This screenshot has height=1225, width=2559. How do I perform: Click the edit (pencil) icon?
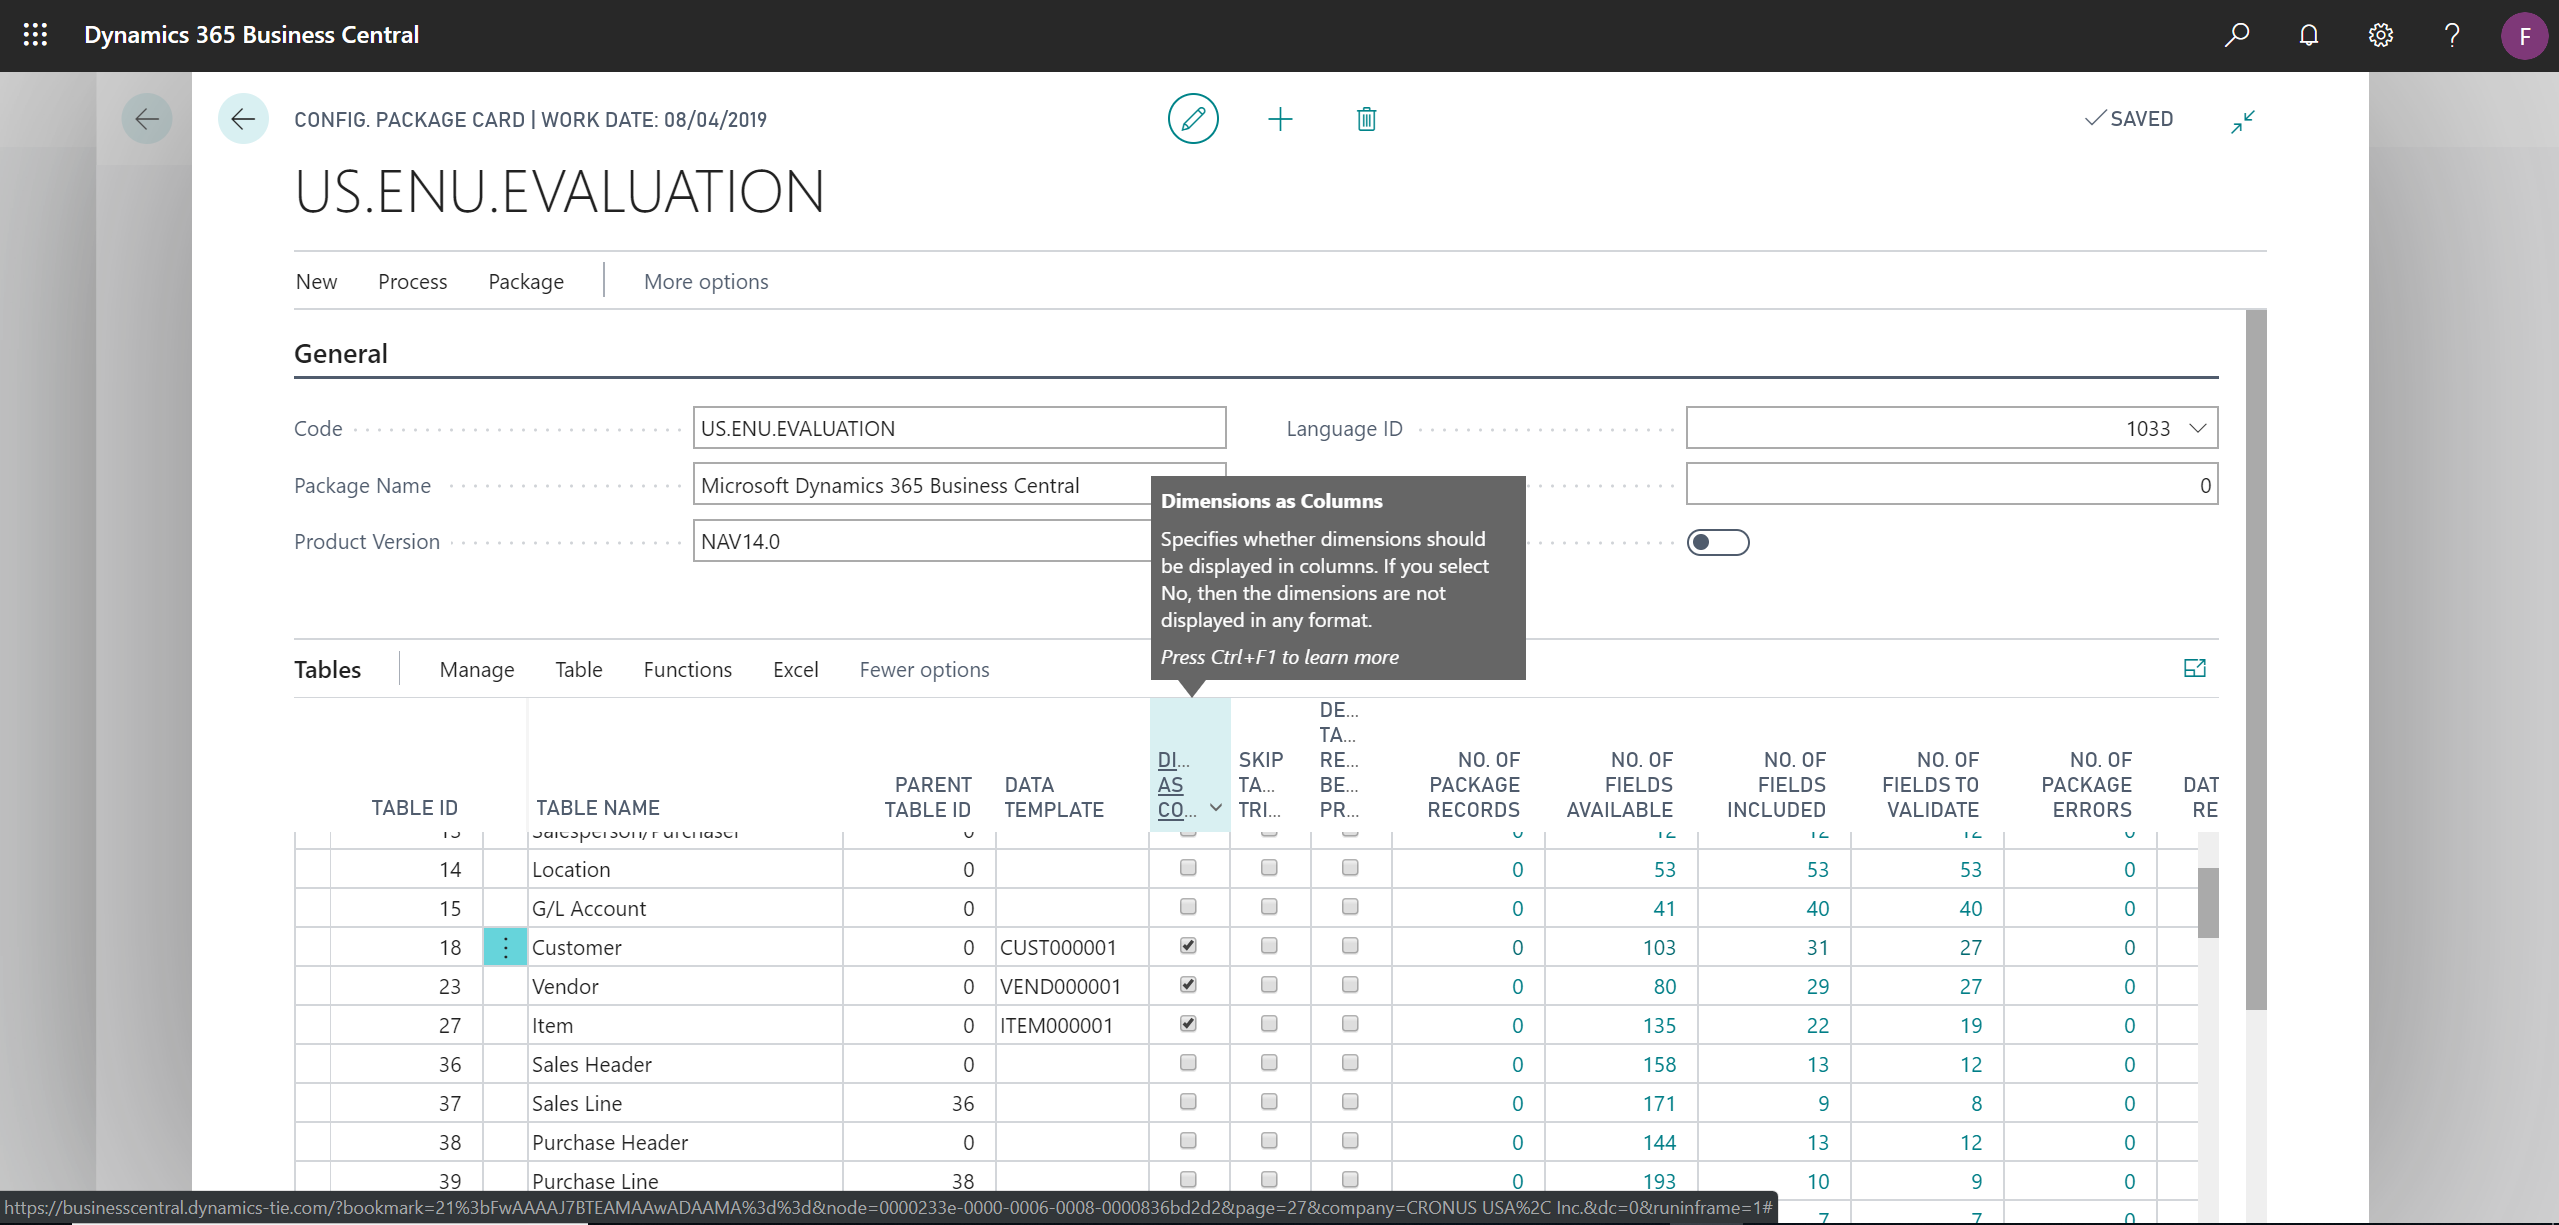[x=1193, y=117]
